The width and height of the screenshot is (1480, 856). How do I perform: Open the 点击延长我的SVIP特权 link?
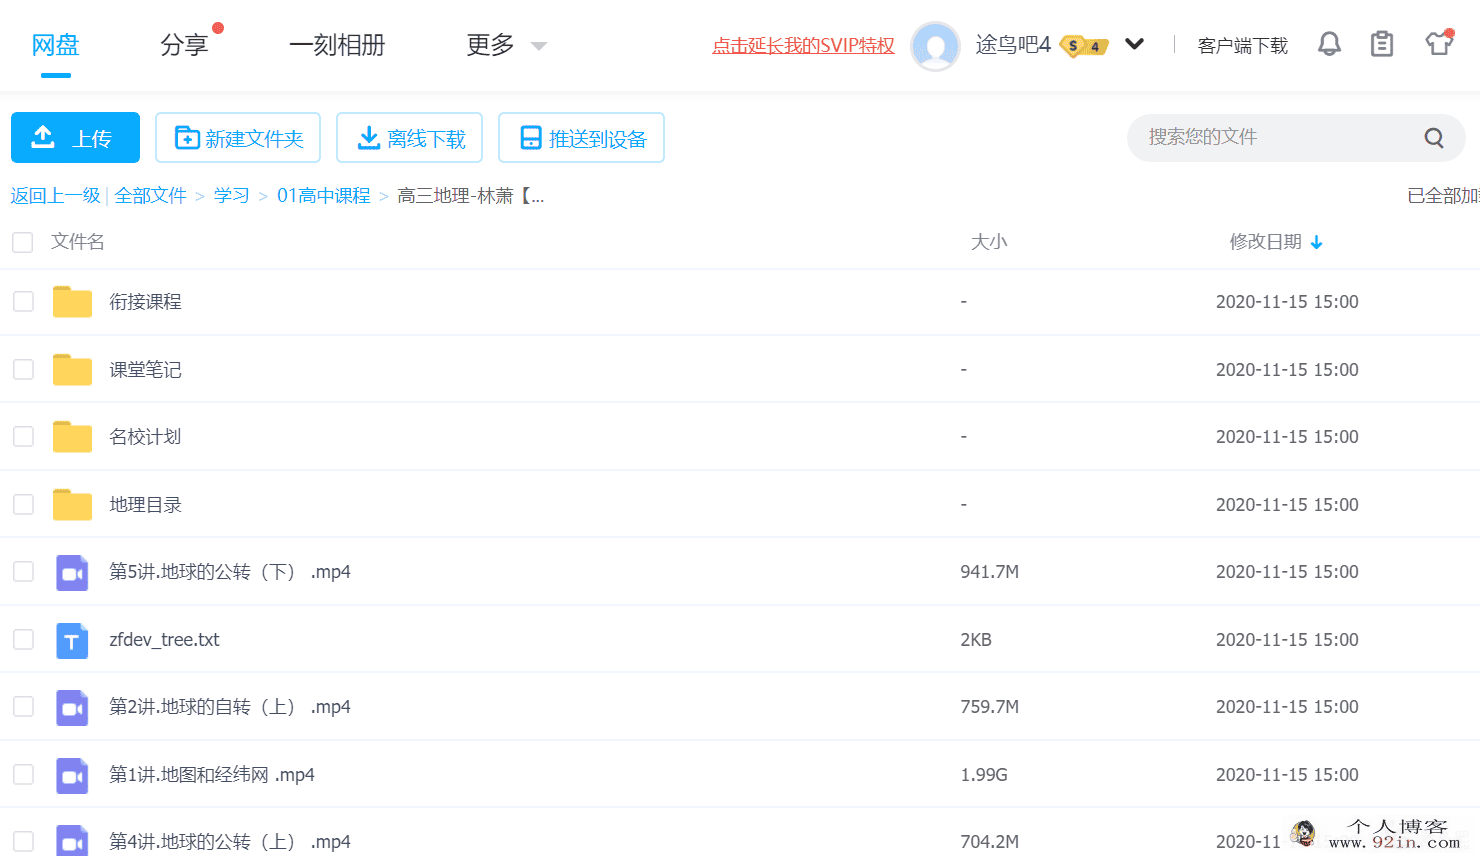coord(803,46)
